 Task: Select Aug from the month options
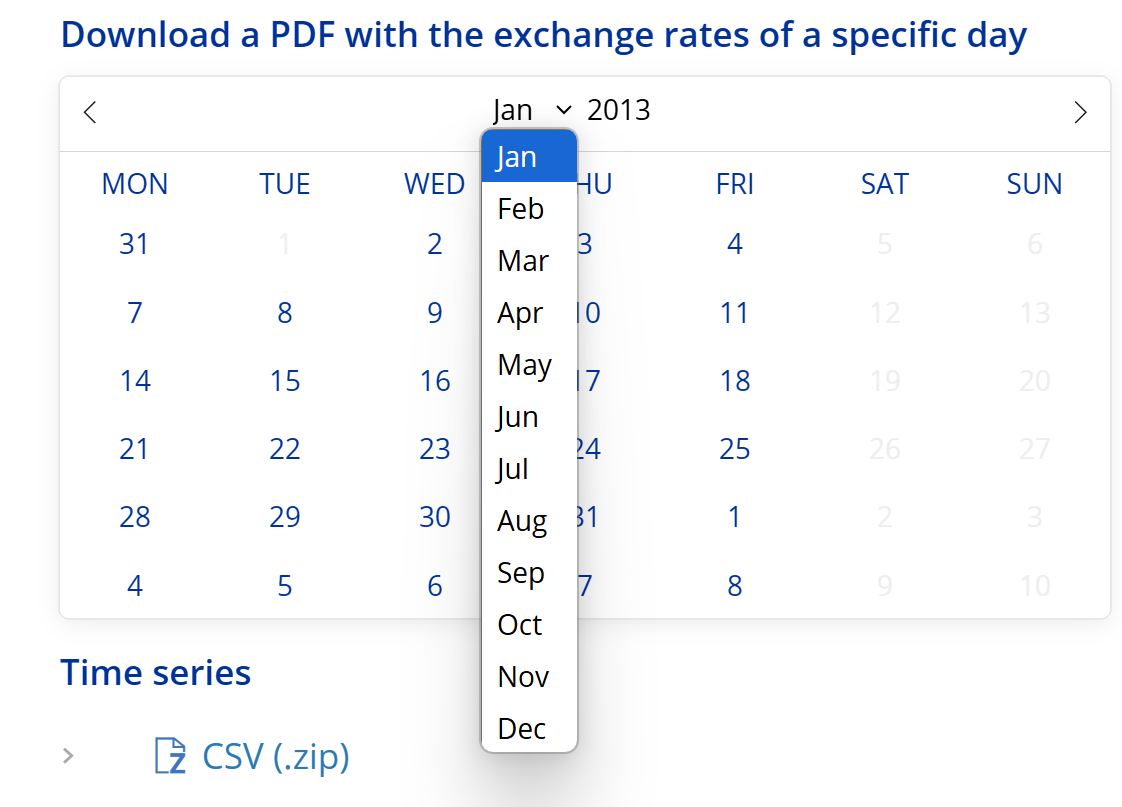[521, 521]
